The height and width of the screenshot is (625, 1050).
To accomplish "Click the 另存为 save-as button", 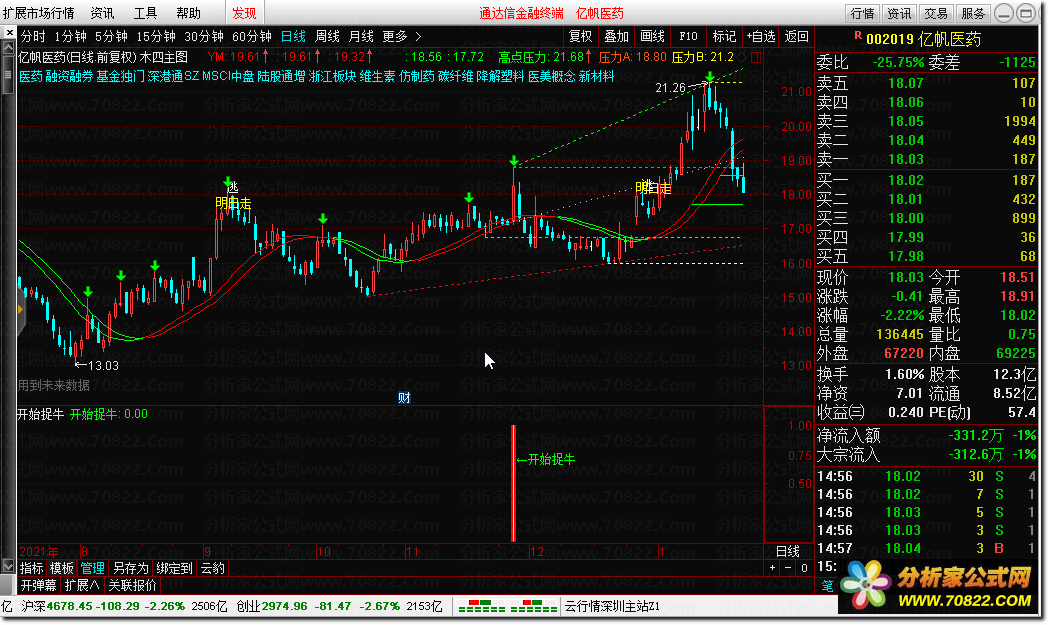I will [x=130, y=568].
